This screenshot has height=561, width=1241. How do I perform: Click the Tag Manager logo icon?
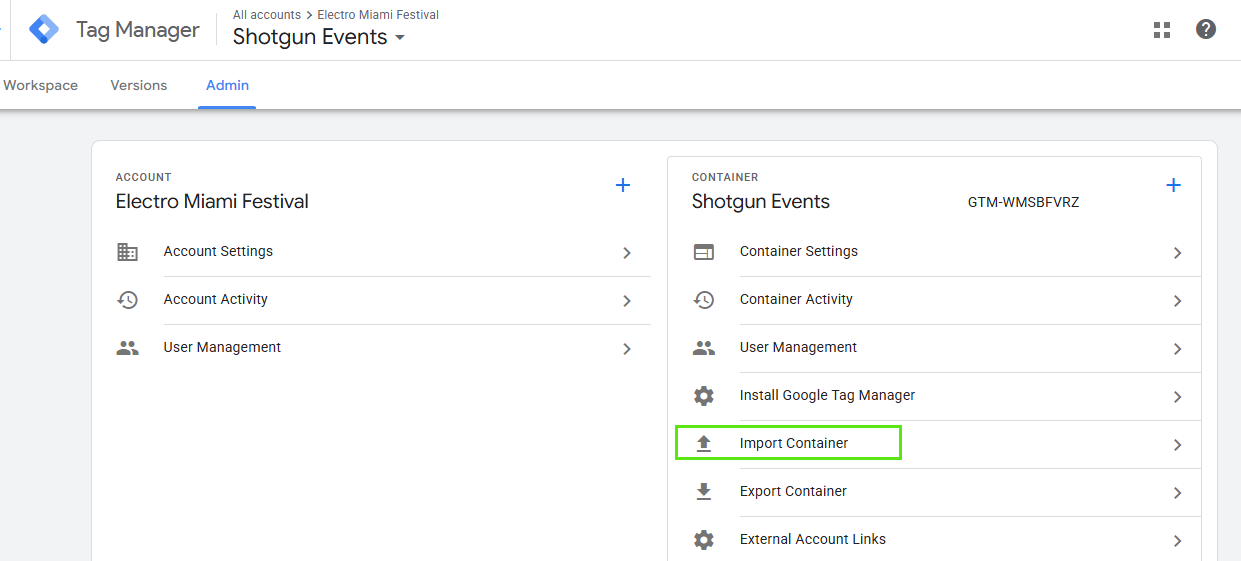click(x=44, y=30)
